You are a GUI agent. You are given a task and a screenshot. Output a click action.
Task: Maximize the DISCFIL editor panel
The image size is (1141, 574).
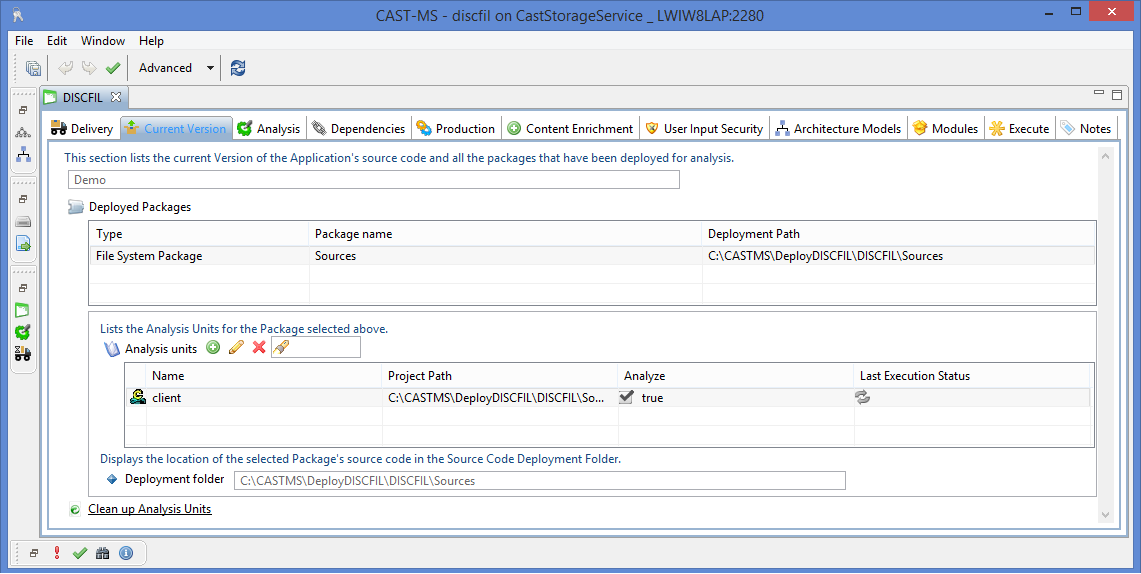point(1115,95)
